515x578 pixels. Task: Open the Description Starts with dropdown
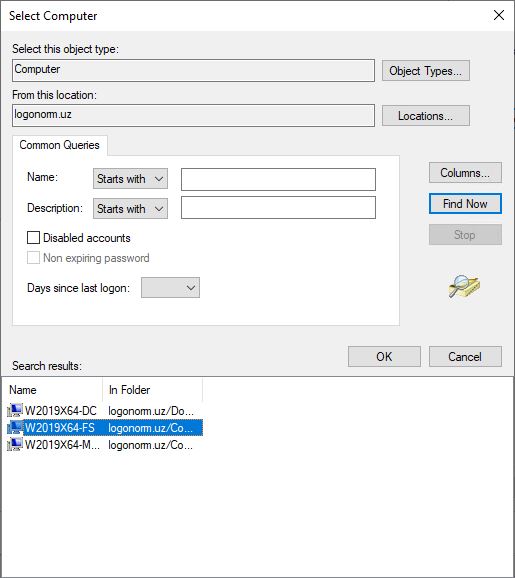click(x=131, y=209)
